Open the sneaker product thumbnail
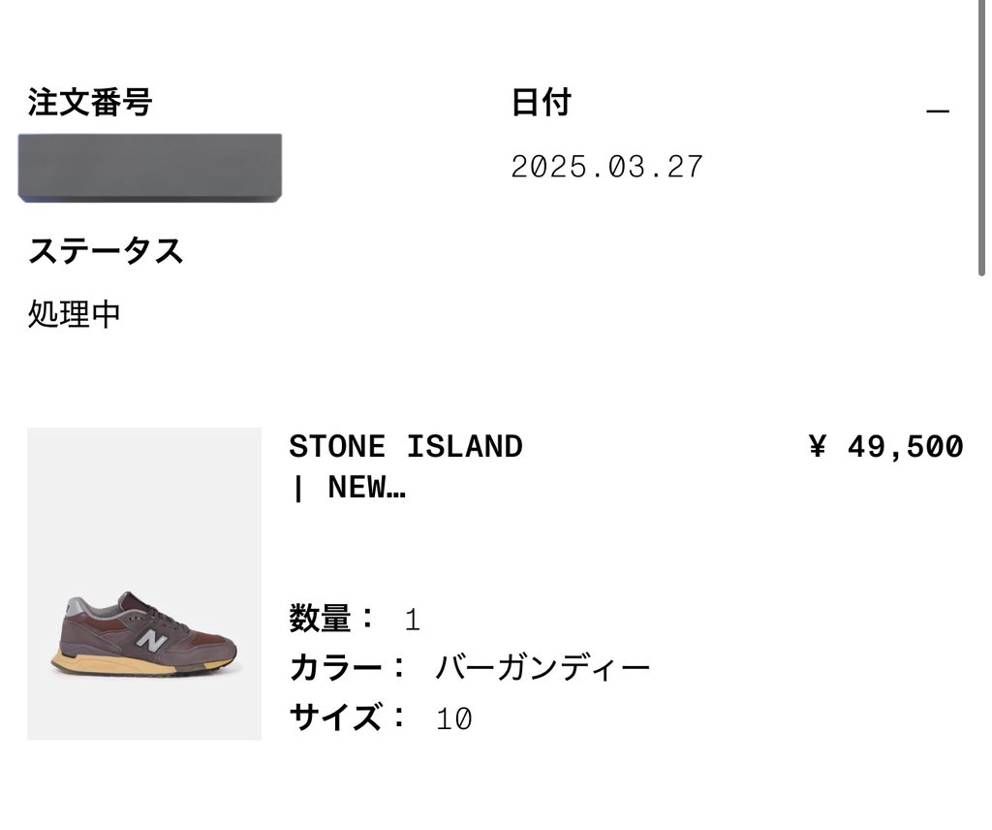992x830 pixels. pyautogui.click(x=144, y=583)
